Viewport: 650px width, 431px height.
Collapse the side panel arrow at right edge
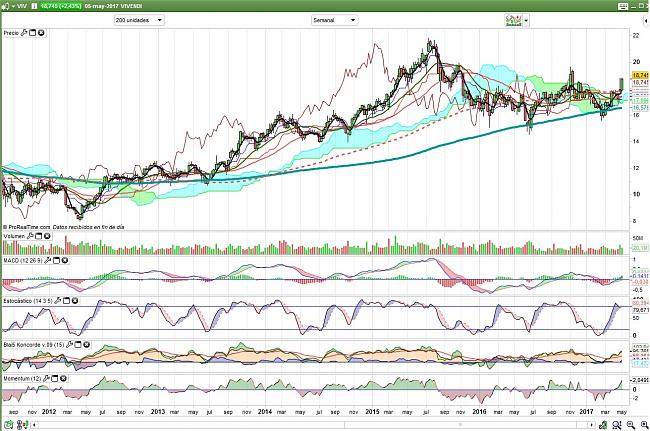tap(646, 20)
